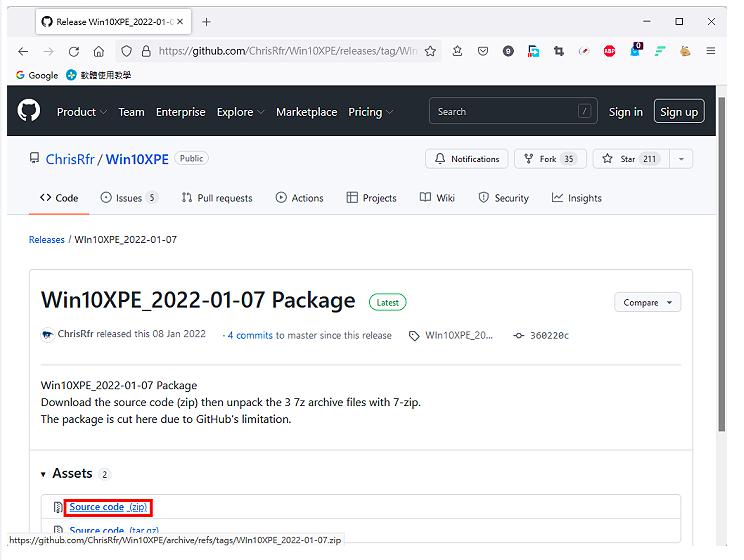744x560 pixels.
Task: Open the Releases breadcrumb link
Action: pyautogui.click(x=47, y=240)
